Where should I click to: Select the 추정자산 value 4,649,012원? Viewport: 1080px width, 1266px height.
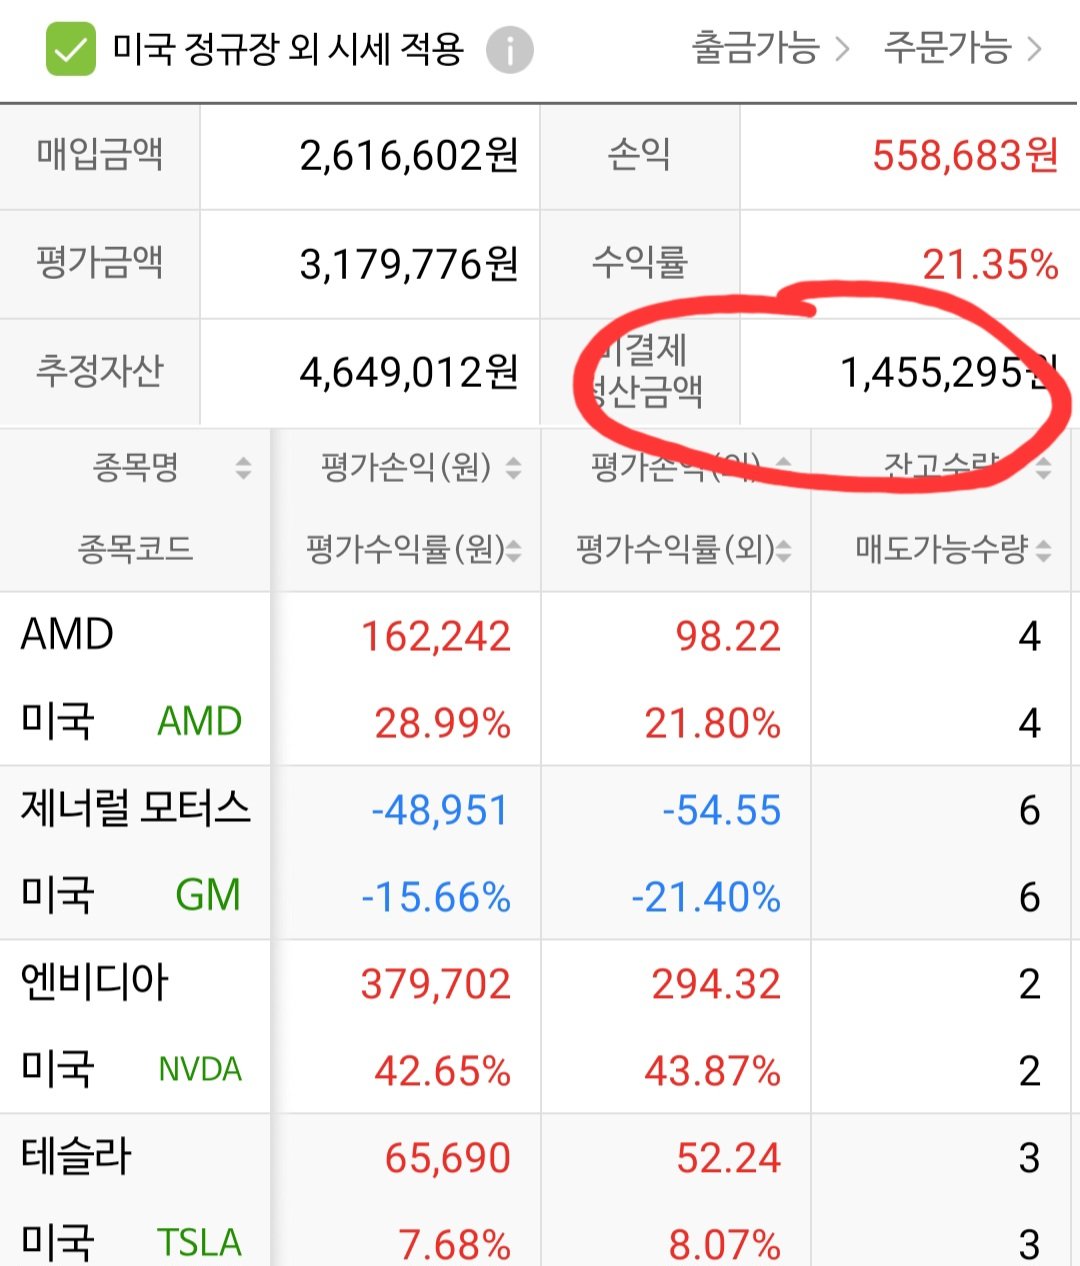coord(409,372)
